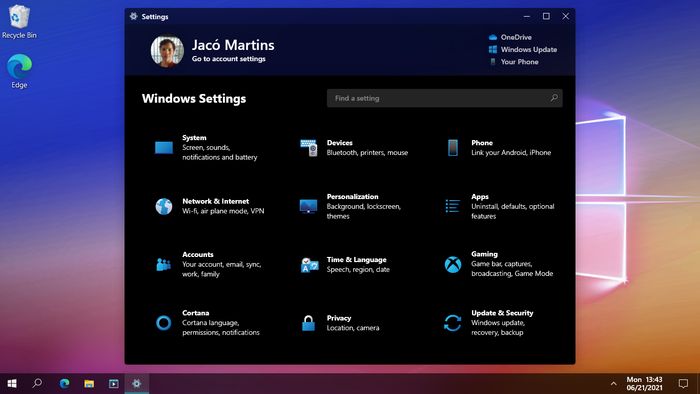Screen dimensions: 700x394
Task: Open the Time & Language icon
Action: click(x=309, y=265)
